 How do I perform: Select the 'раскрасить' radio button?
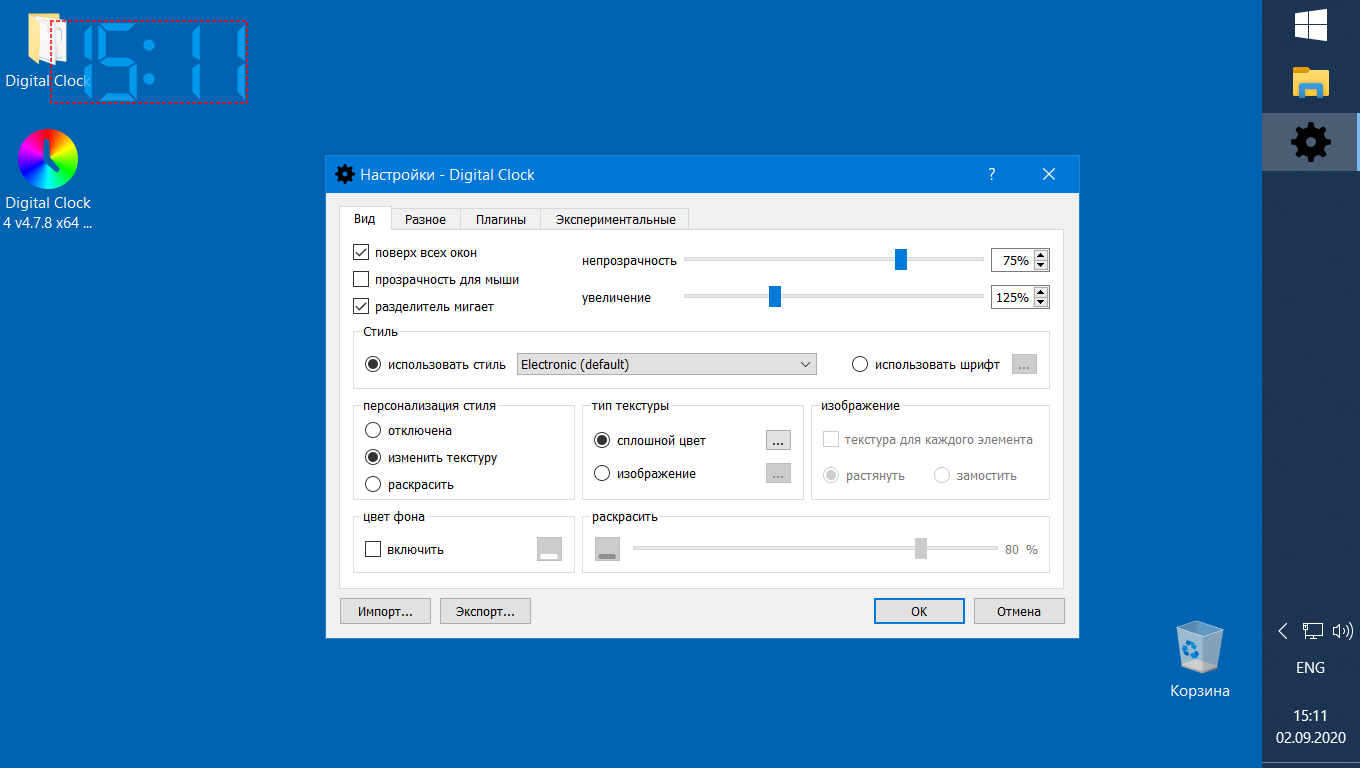tap(373, 484)
